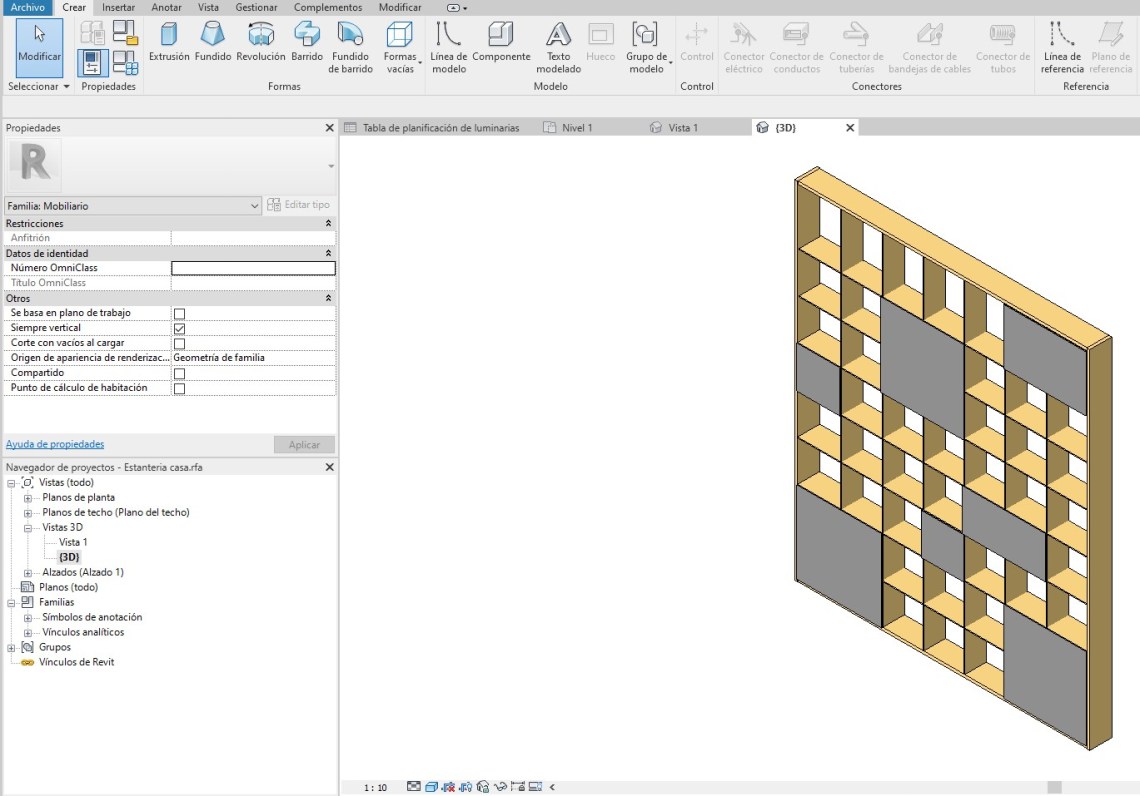
Task: Select the Modificar tool
Action: (x=39, y=48)
